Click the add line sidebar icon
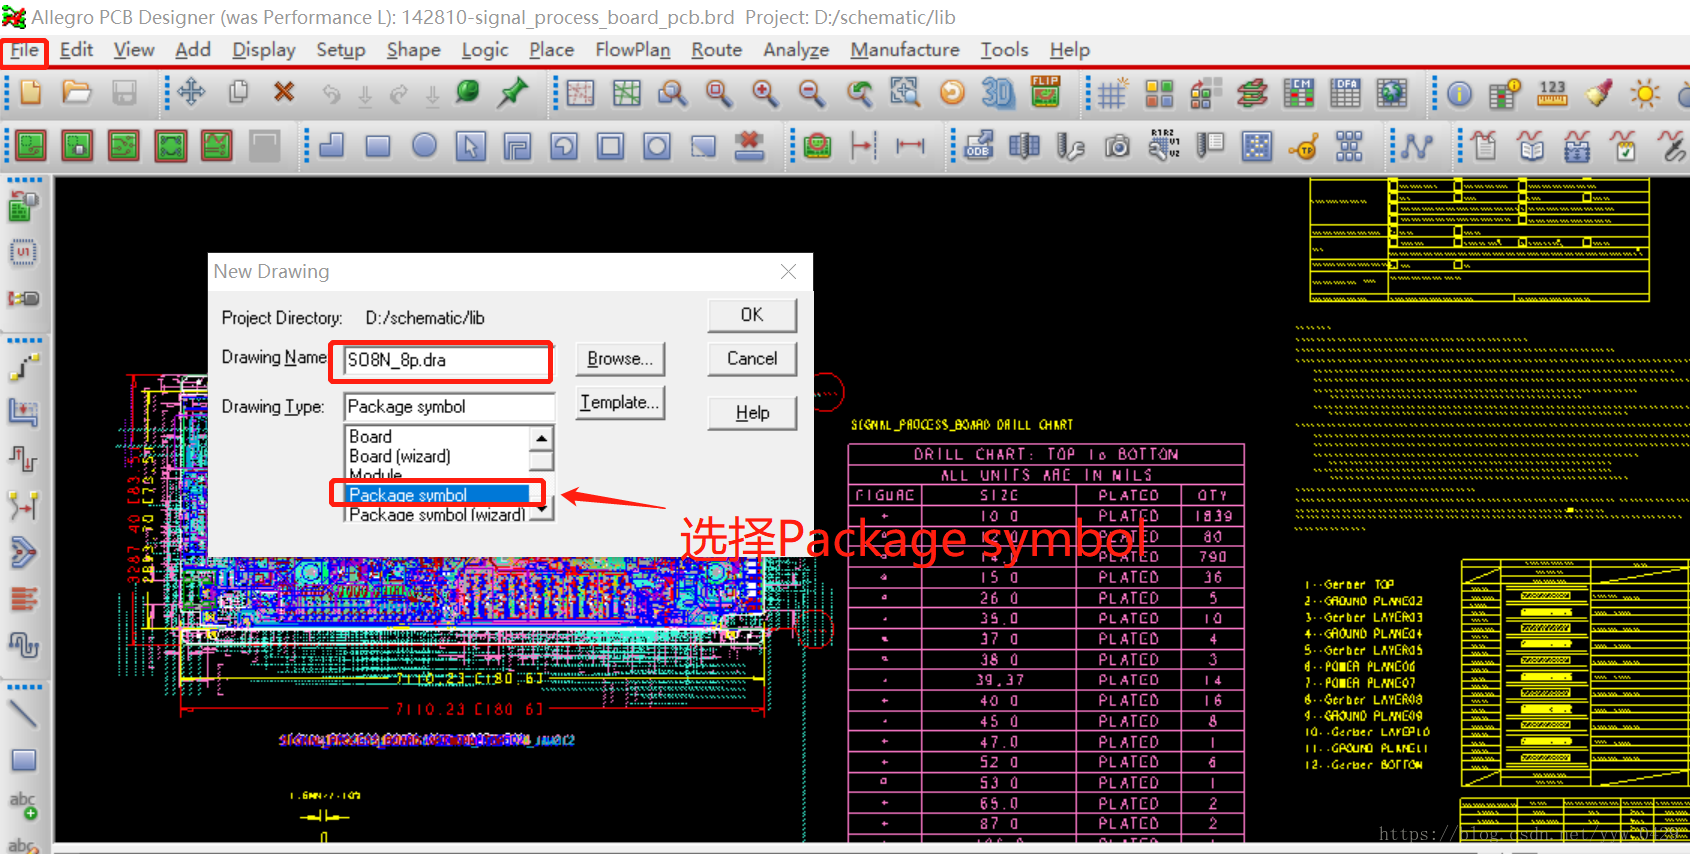This screenshot has width=1690, height=854. click(23, 714)
